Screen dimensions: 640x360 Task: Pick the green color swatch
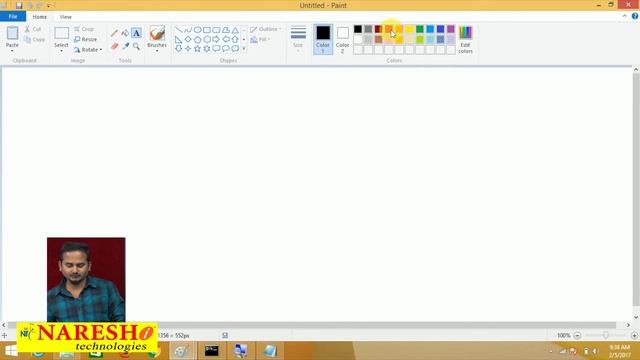click(420, 29)
